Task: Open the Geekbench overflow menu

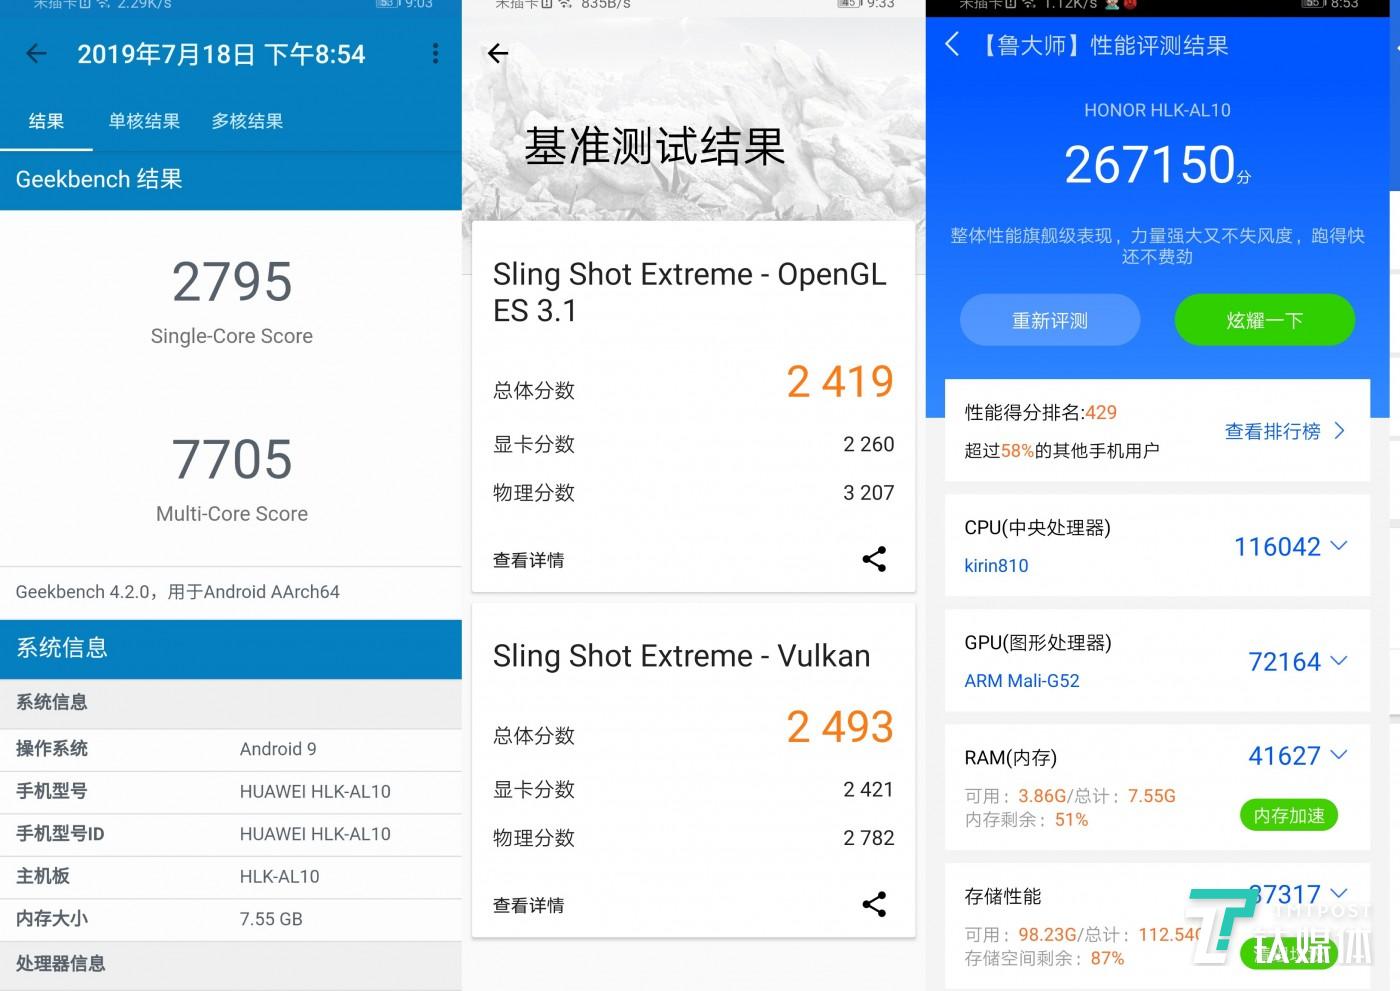Action: click(435, 54)
